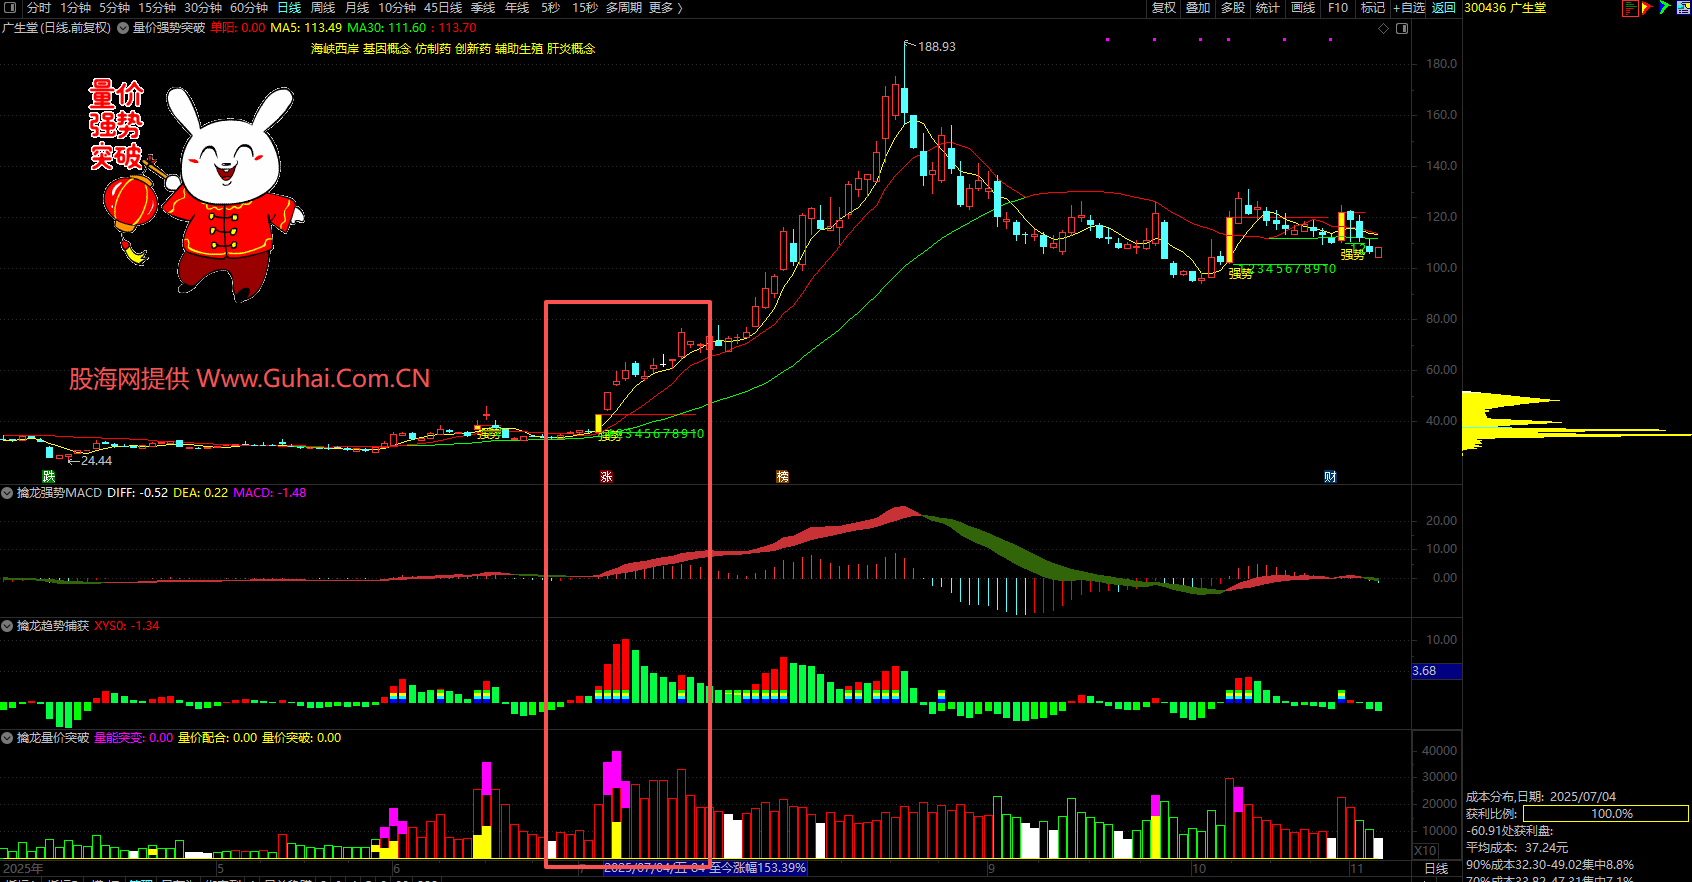Expand the 量价强势突破 indicator dropdown
Image resolution: width=1692 pixels, height=882 pixels.
pos(123,28)
